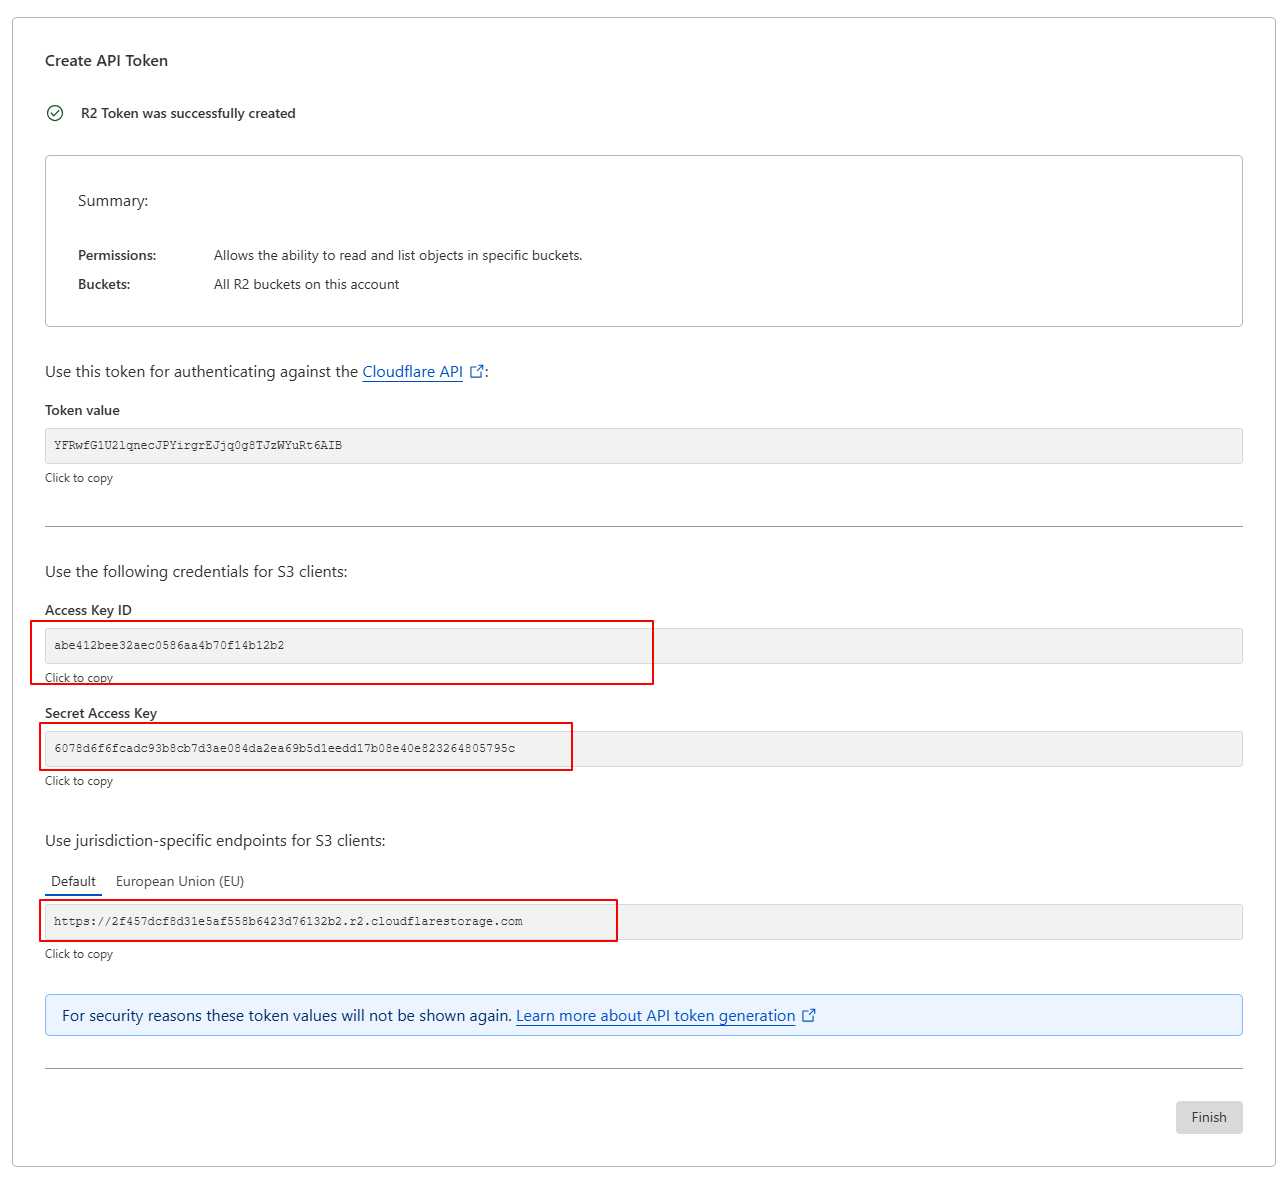Open Learn more about API token generation
1288x1178 pixels.
click(x=655, y=1015)
